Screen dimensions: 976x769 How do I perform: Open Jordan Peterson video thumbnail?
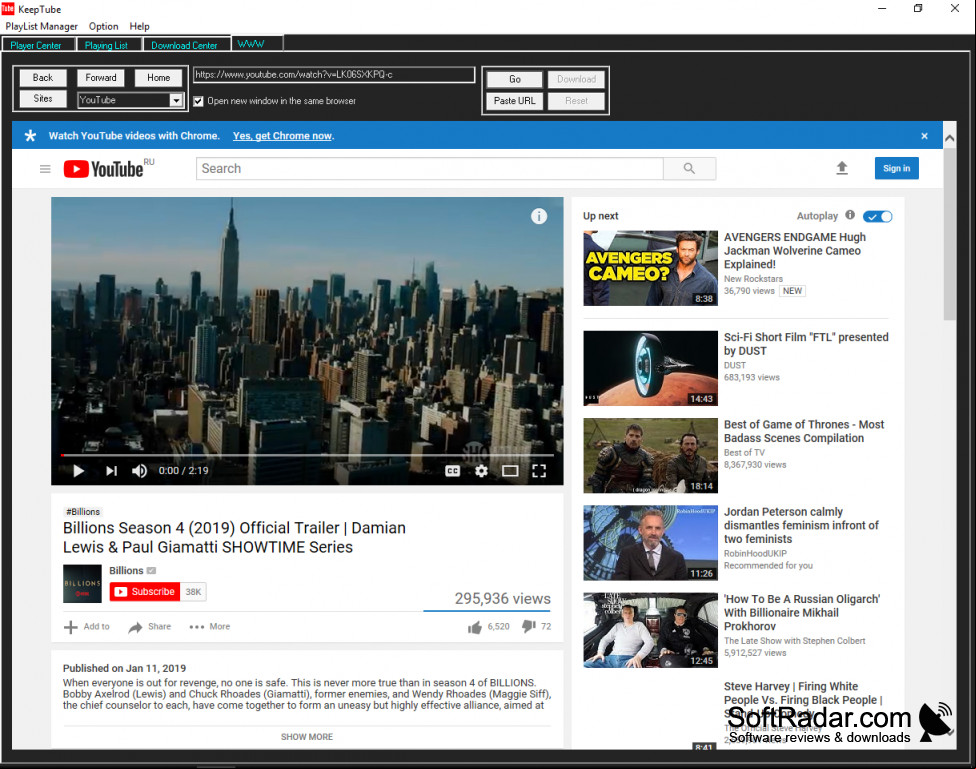(x=650, y=543)
